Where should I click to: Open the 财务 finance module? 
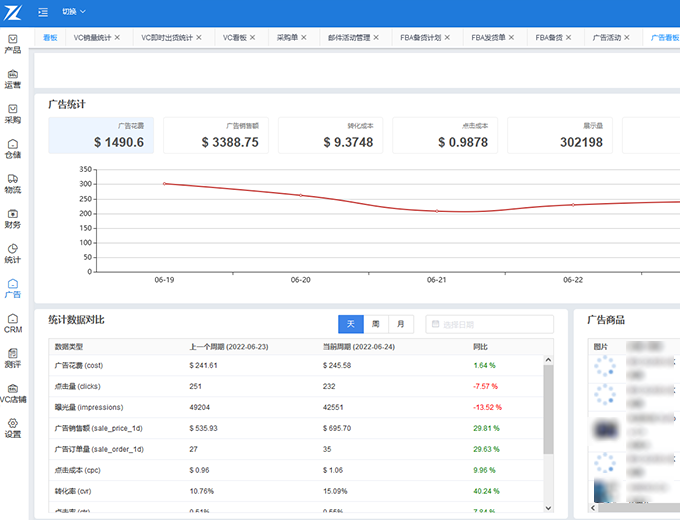pyautogui.click(x=12, y=218)
